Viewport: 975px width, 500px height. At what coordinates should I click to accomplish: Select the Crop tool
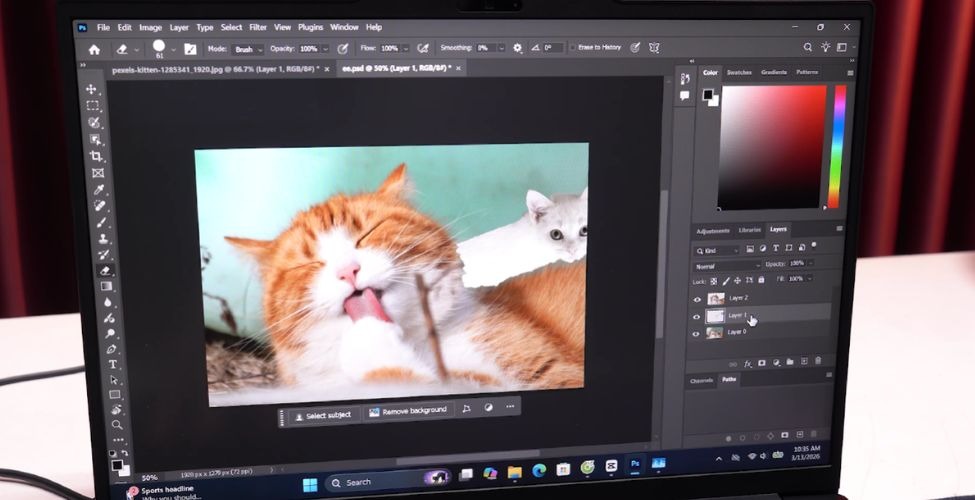pos(96,156)
